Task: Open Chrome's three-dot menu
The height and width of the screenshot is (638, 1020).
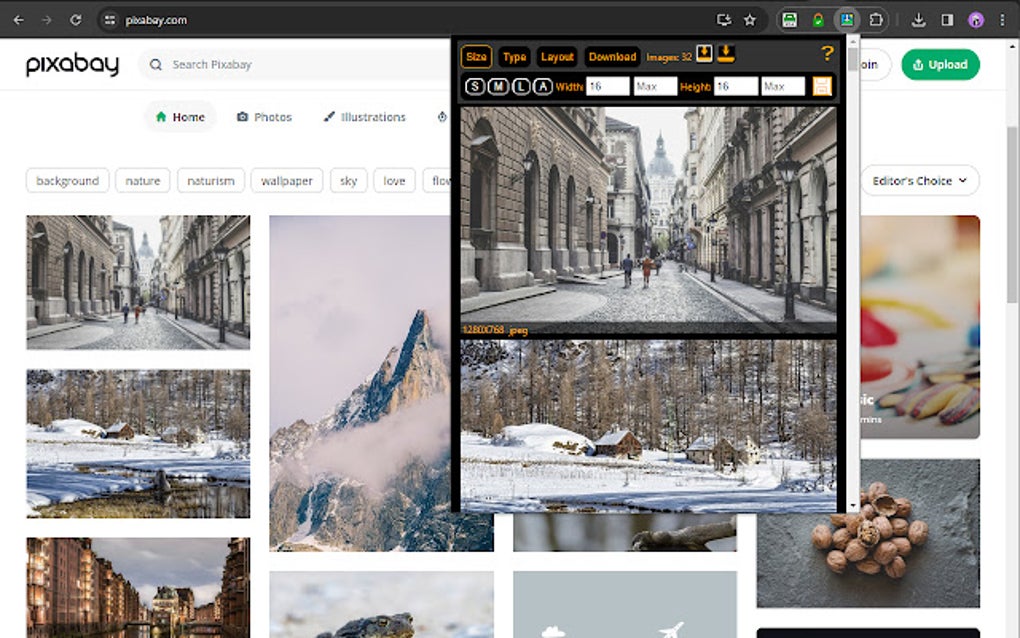Action: click(1003, 19)
